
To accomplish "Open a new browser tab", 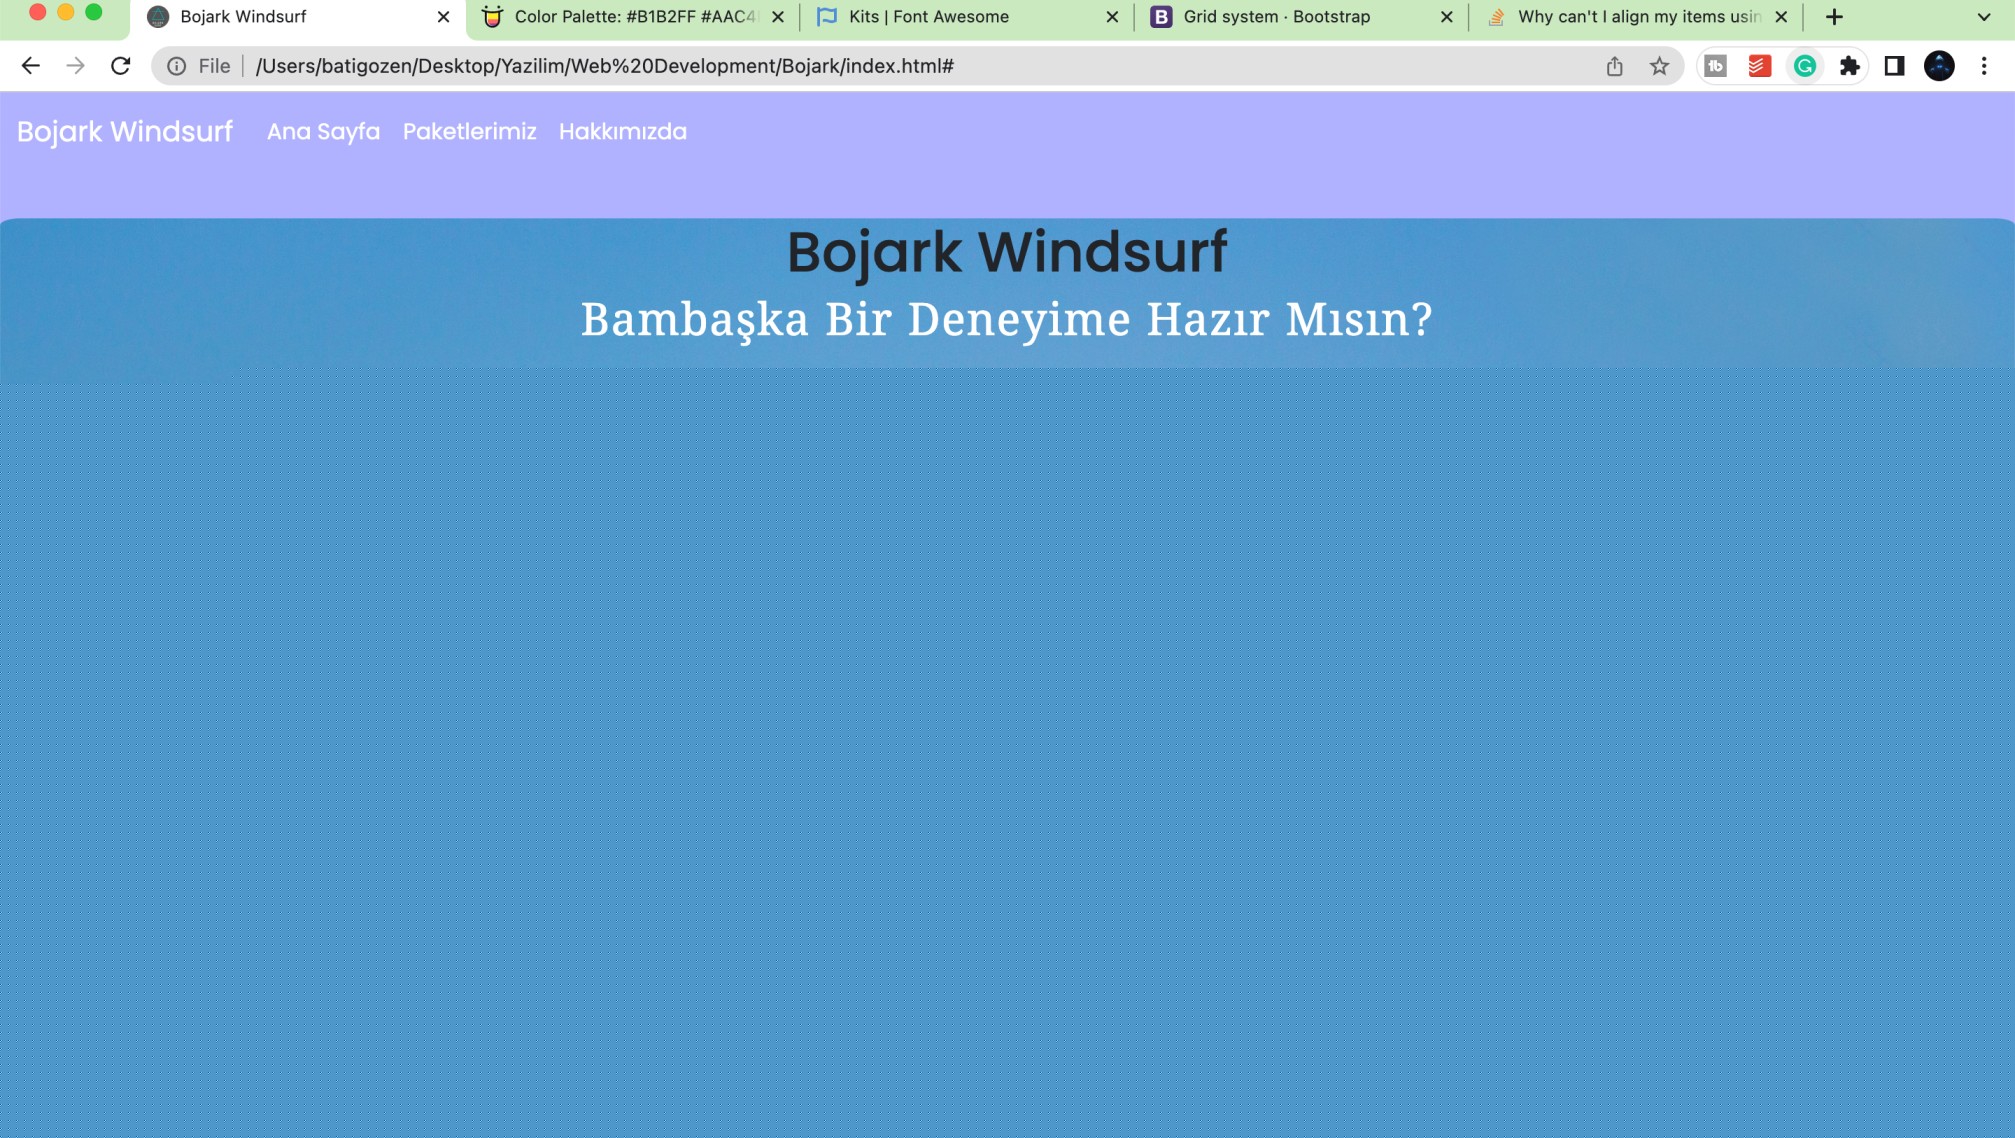I will coord(1834,17).
